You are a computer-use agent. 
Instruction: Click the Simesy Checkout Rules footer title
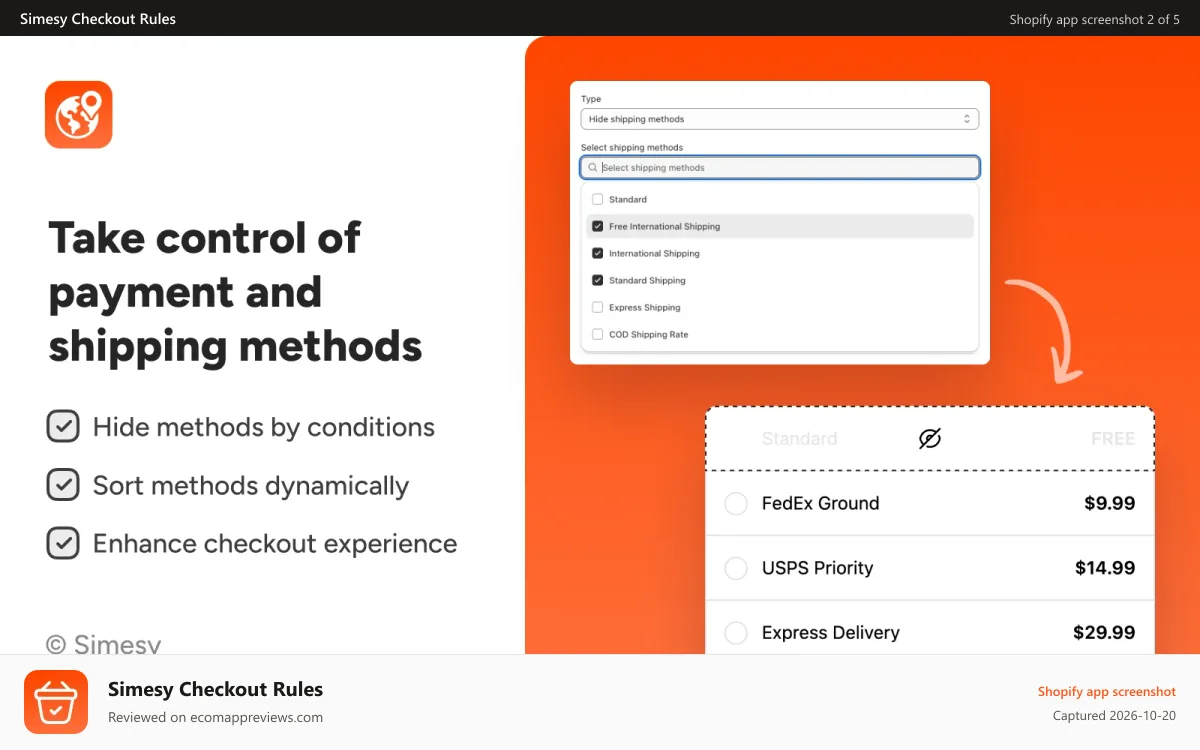click(215, 689)
